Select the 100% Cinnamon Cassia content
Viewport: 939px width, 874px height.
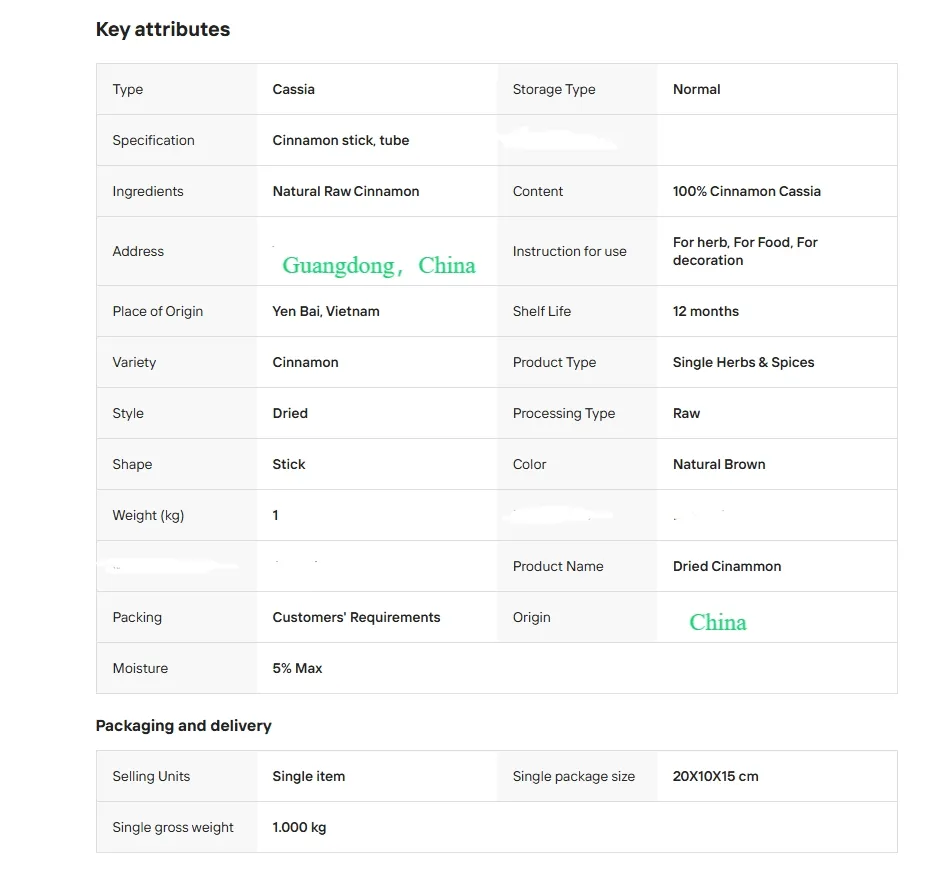(x=746, y=191)
